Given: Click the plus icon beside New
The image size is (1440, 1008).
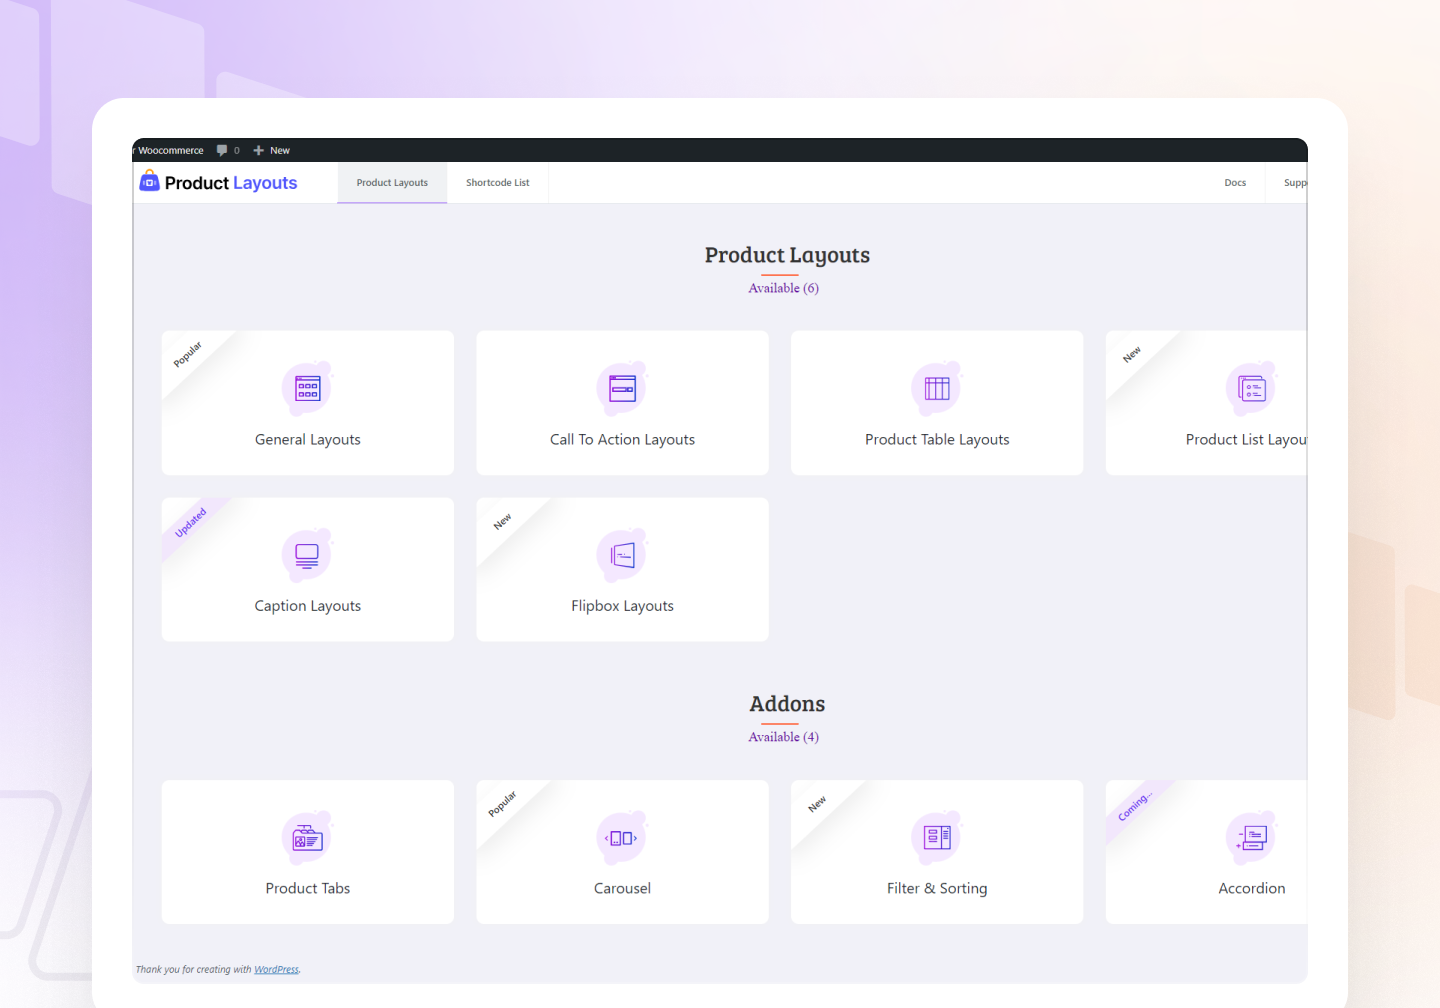Looking at the screenshot, I should coord(258,150).
